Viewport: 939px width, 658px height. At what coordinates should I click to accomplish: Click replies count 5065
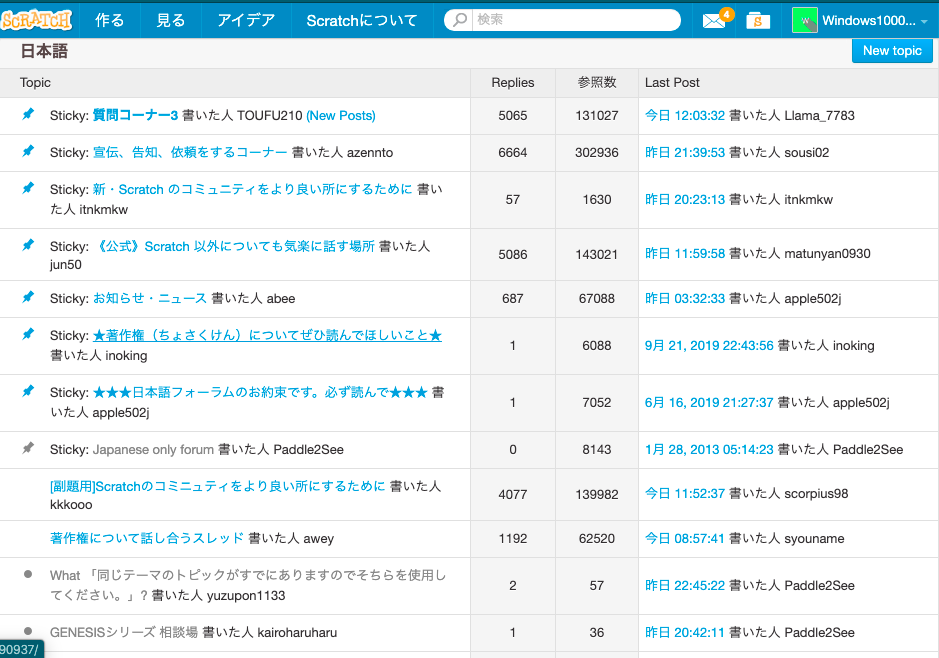[x=513, y=116]
